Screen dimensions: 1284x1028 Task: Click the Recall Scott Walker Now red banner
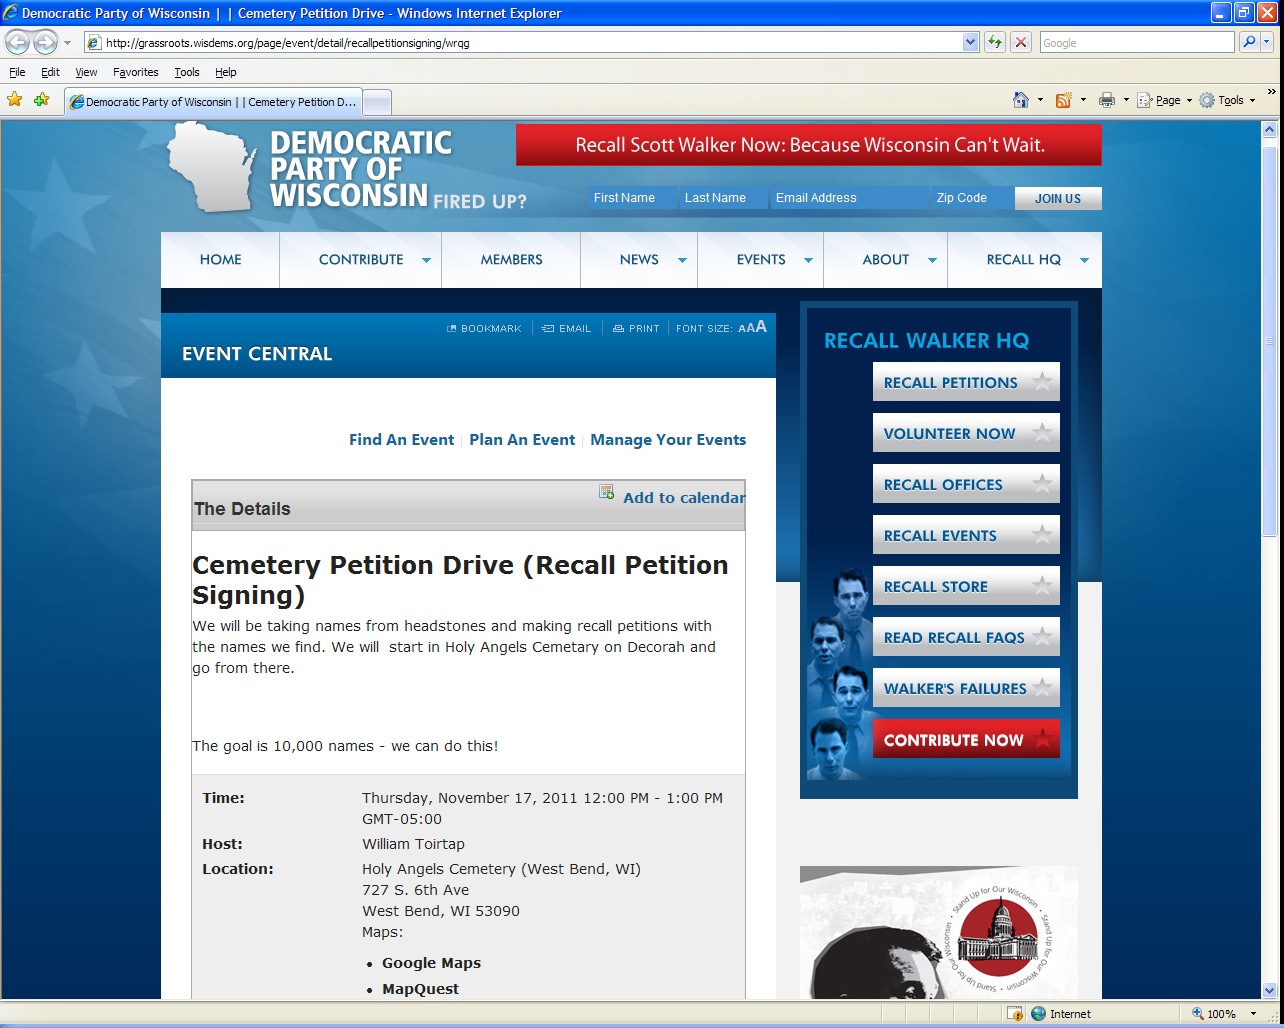pyautogui.click(x=809, y=145)
